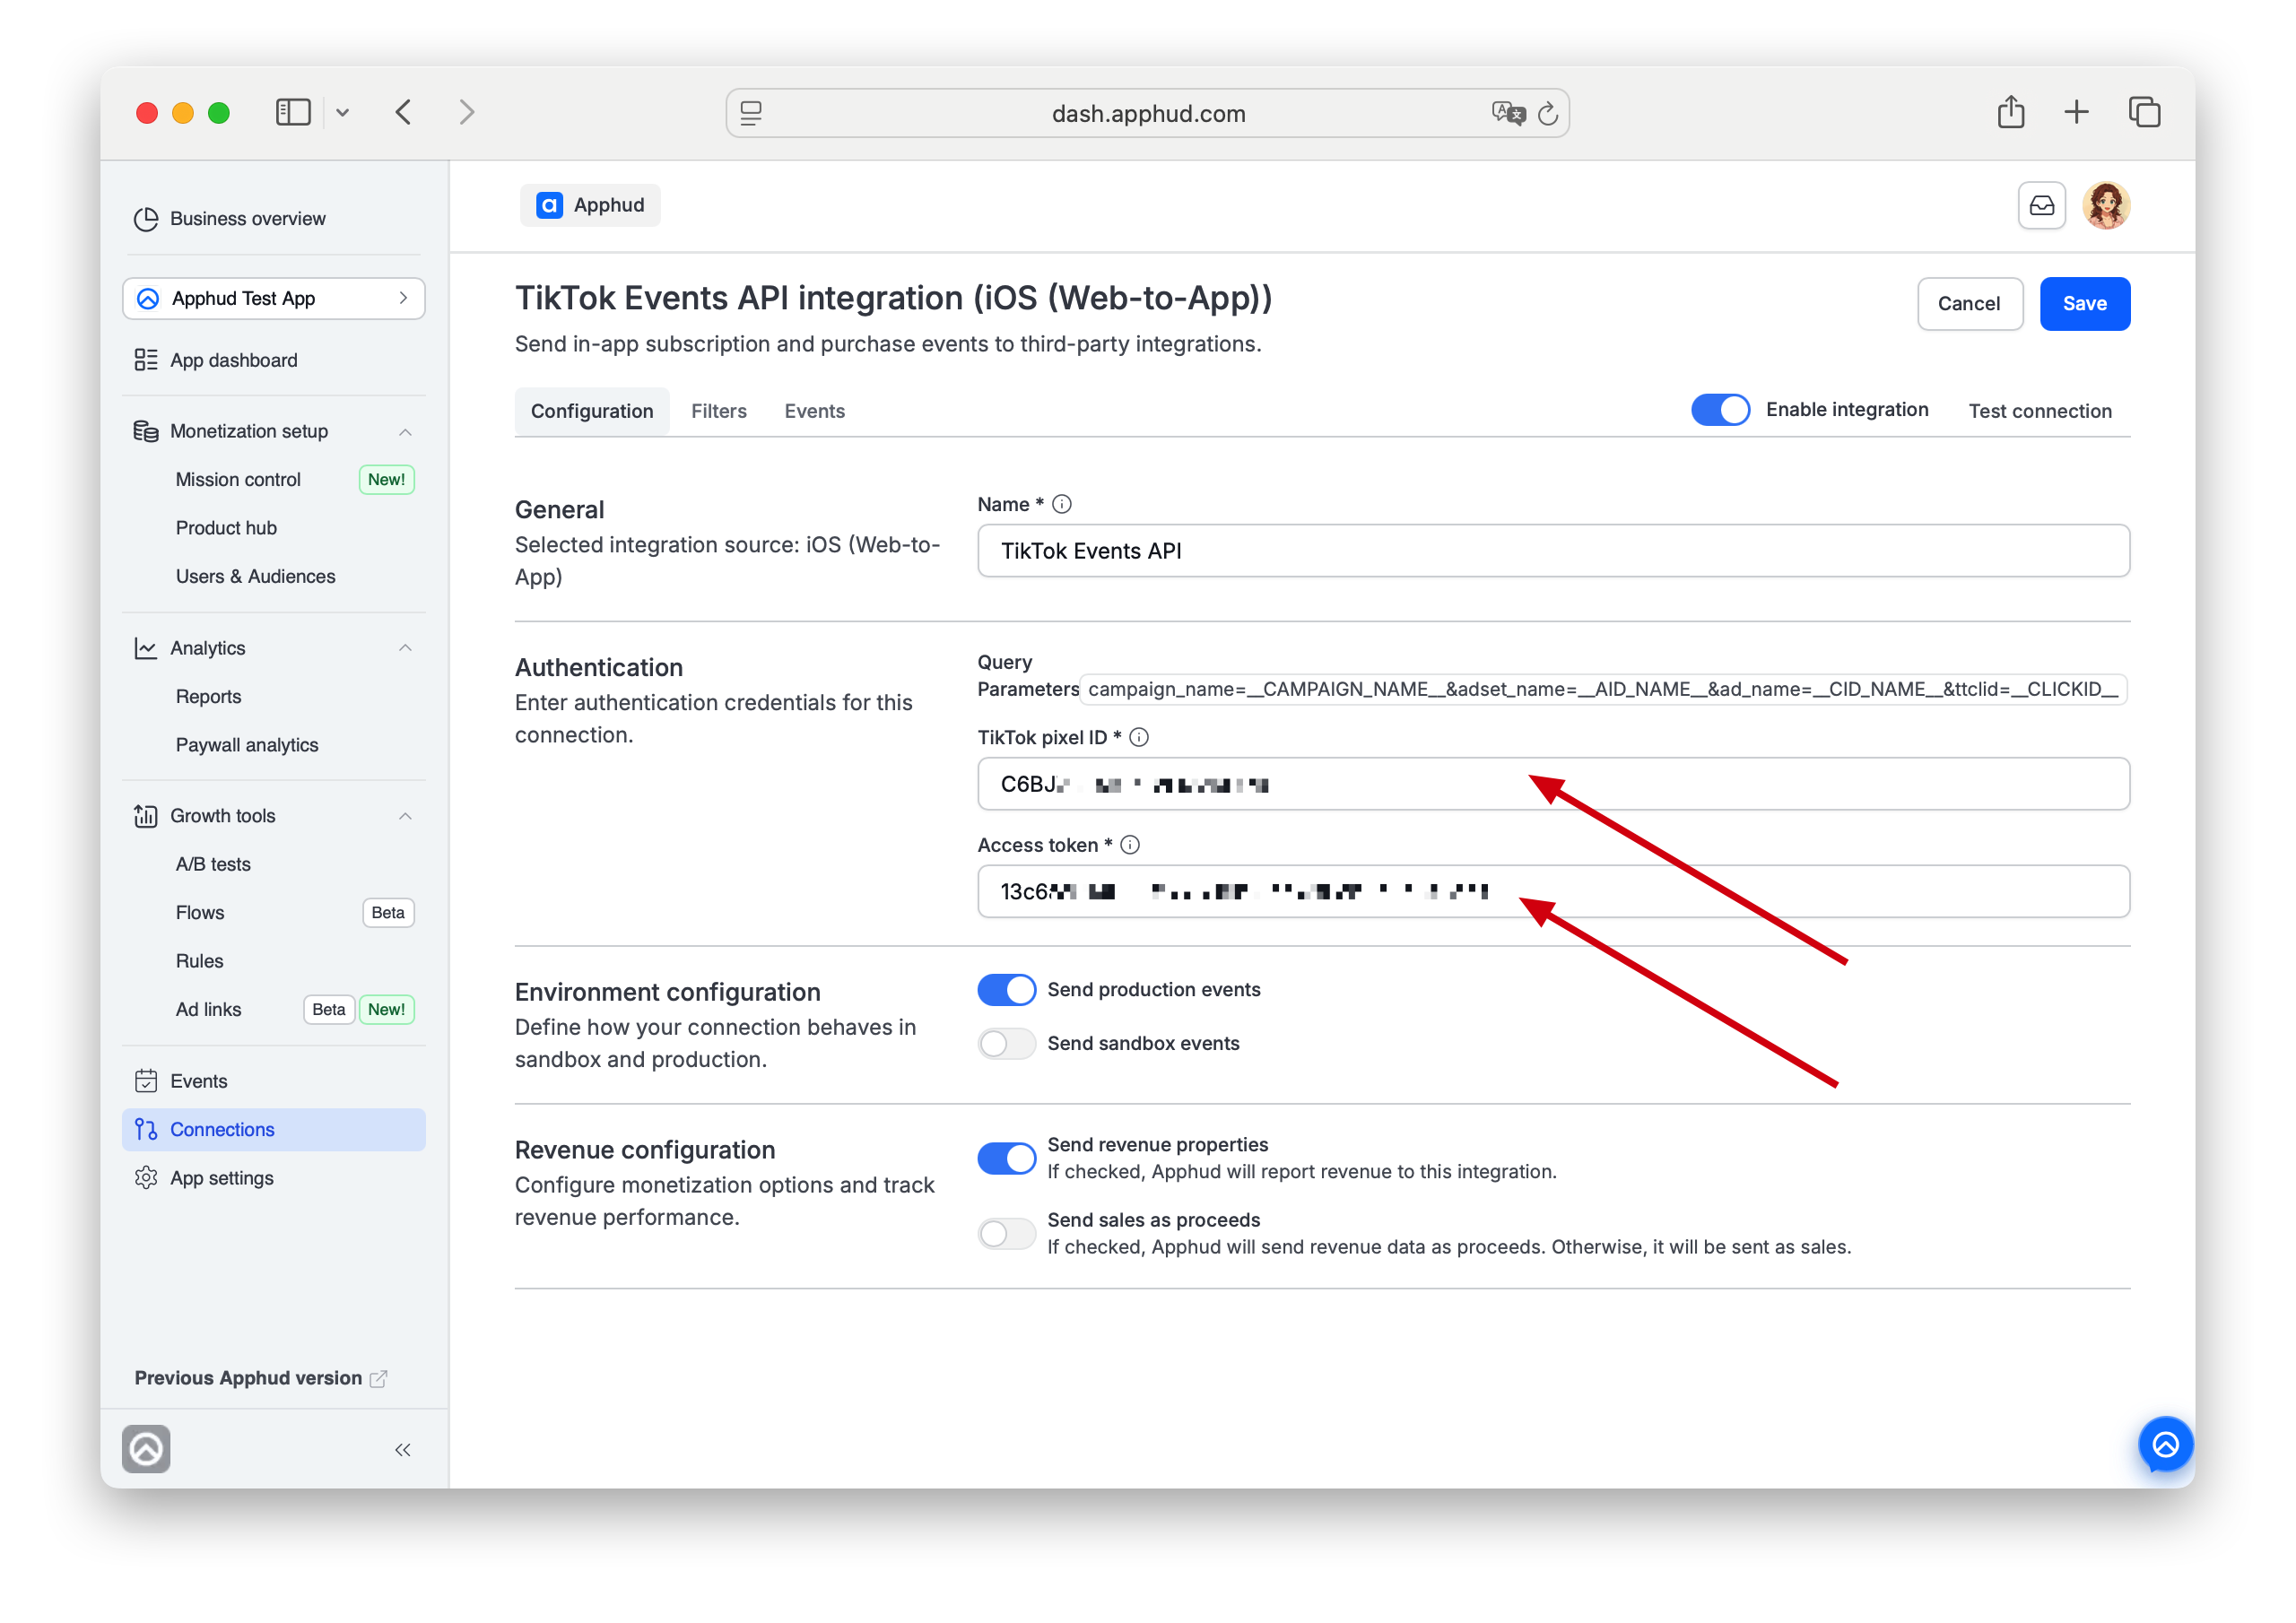The height and width of the screenshot is (1623, 2296).
Task: Click the Events calendar icon
Action: (x=146, y=1081)
